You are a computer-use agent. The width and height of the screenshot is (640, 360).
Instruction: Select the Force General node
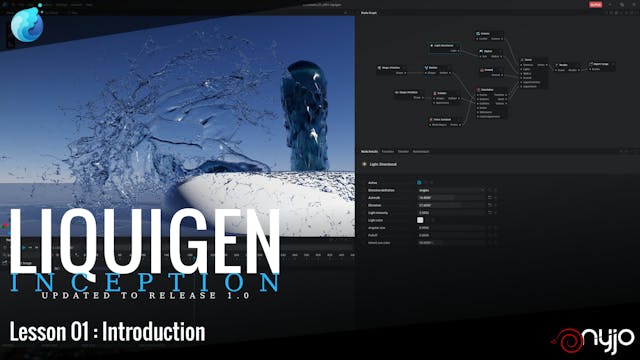[445, 122]
